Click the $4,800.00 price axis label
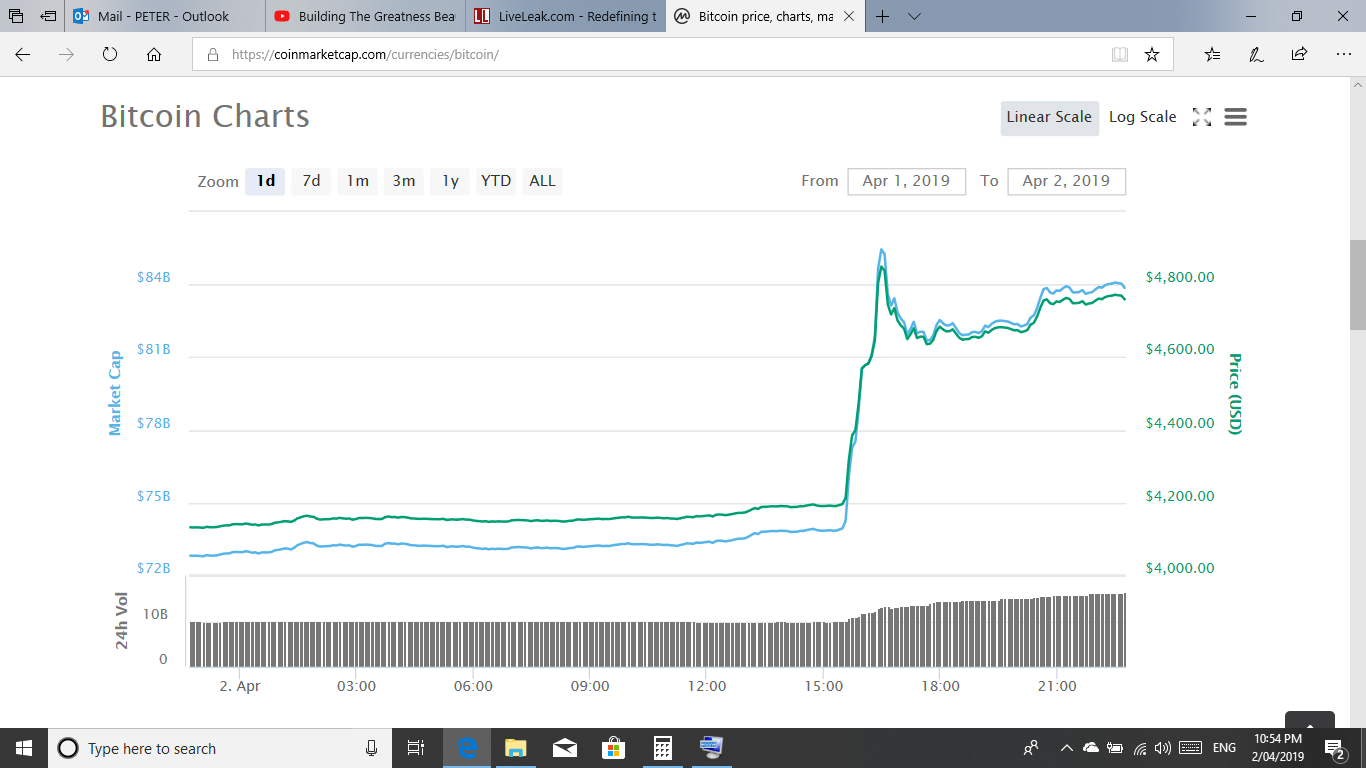The height and width of the screenshot is (768, 1366). point(1180,277)
